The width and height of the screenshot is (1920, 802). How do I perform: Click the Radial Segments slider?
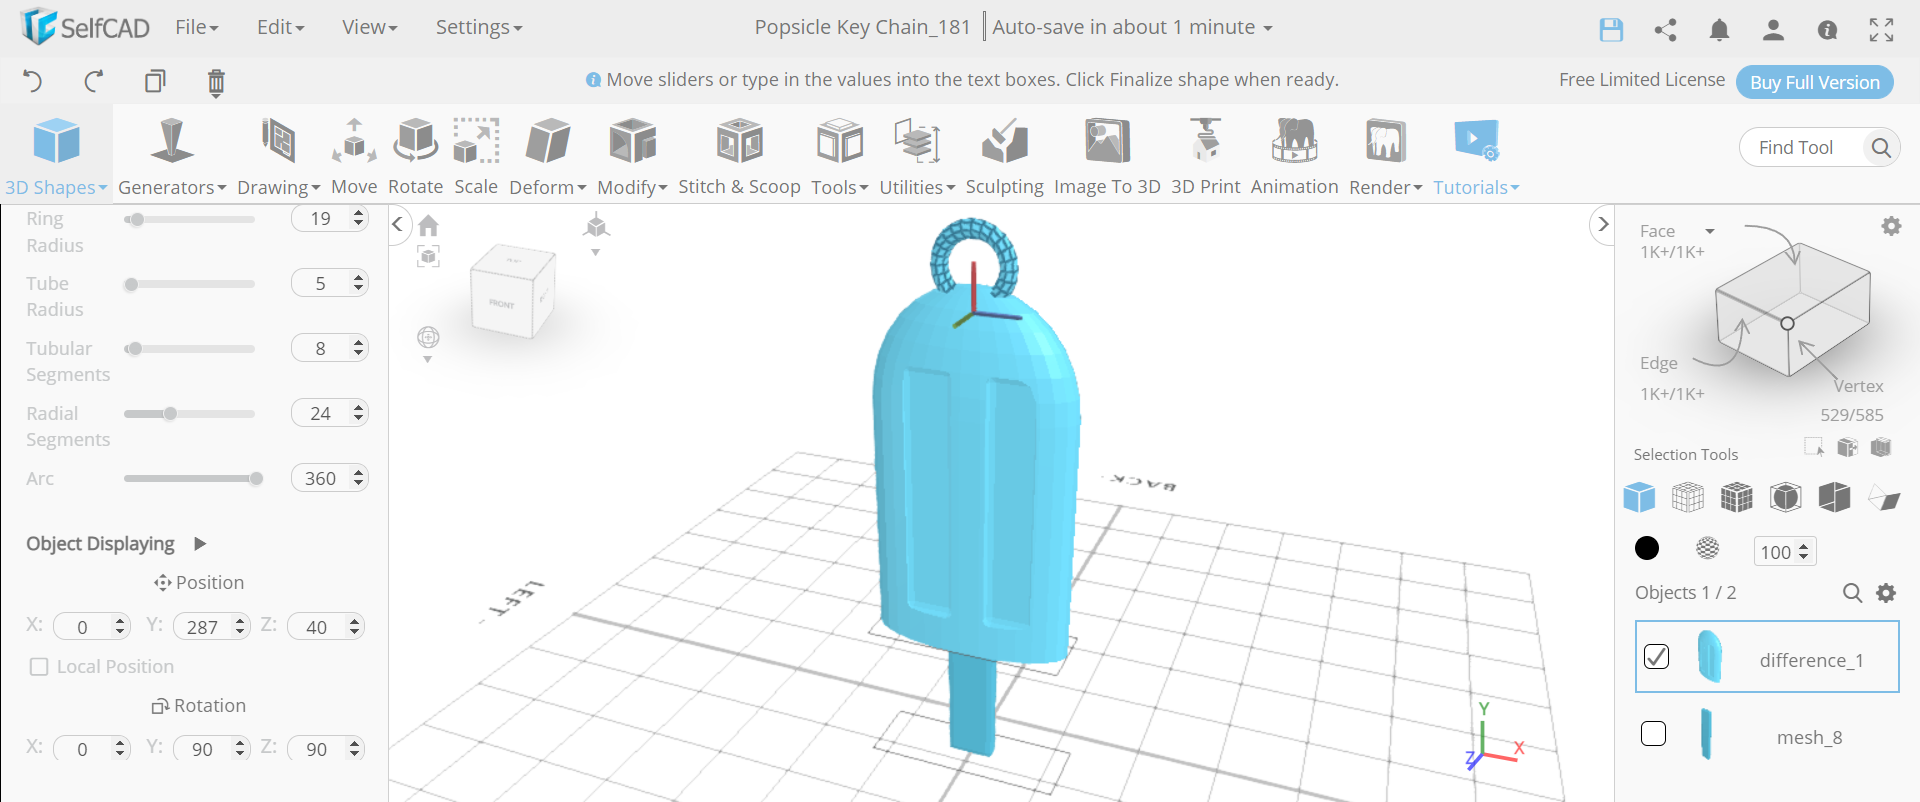coord(189,414)
